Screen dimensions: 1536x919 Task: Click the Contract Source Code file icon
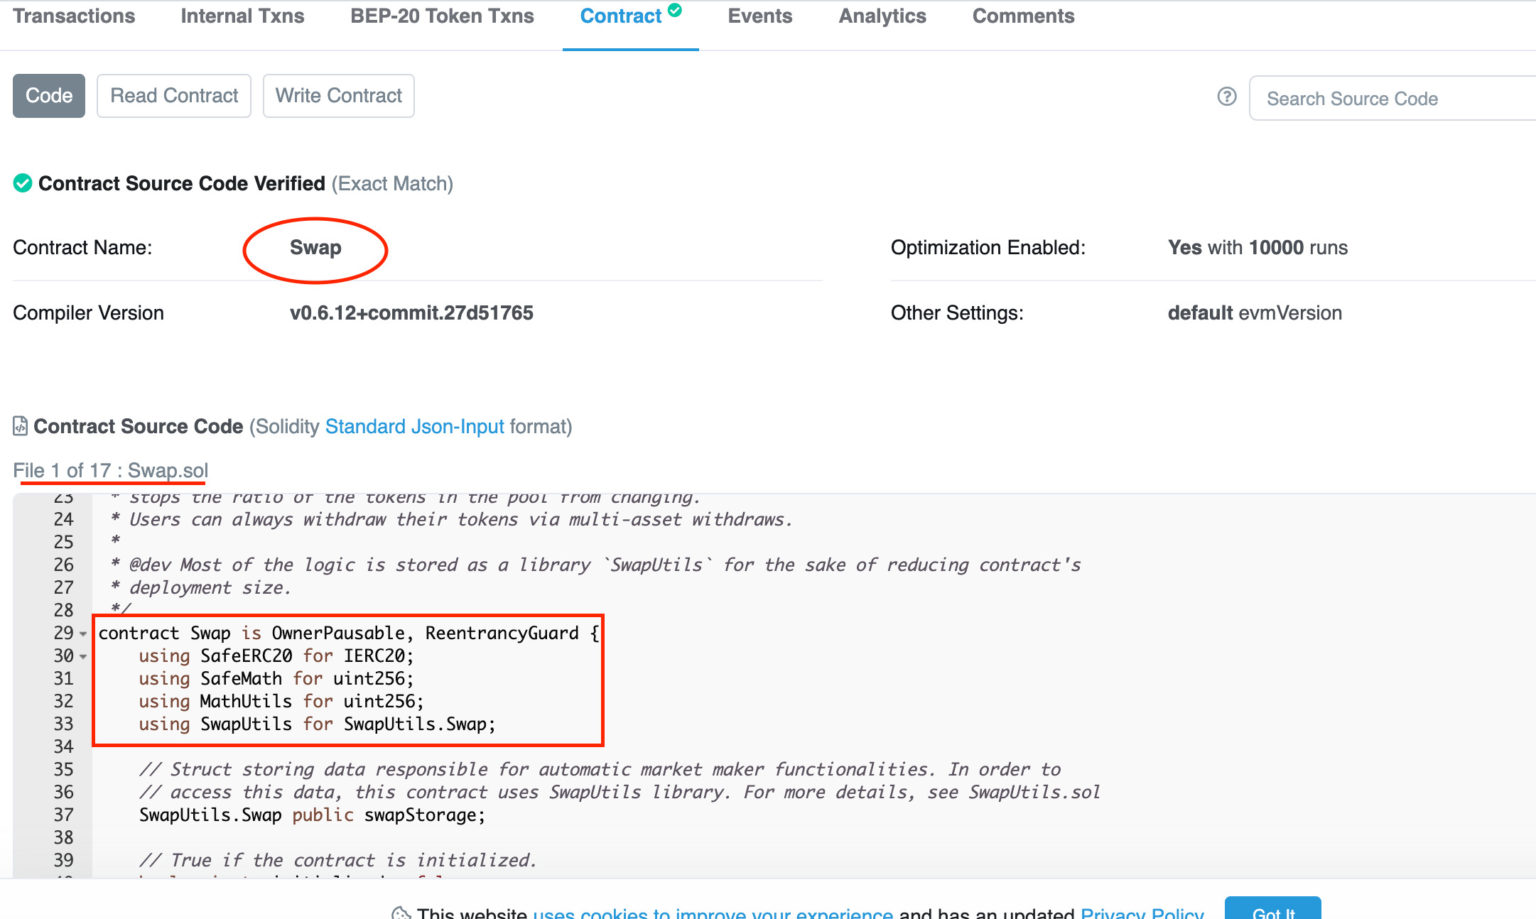(x=20, y=427)
